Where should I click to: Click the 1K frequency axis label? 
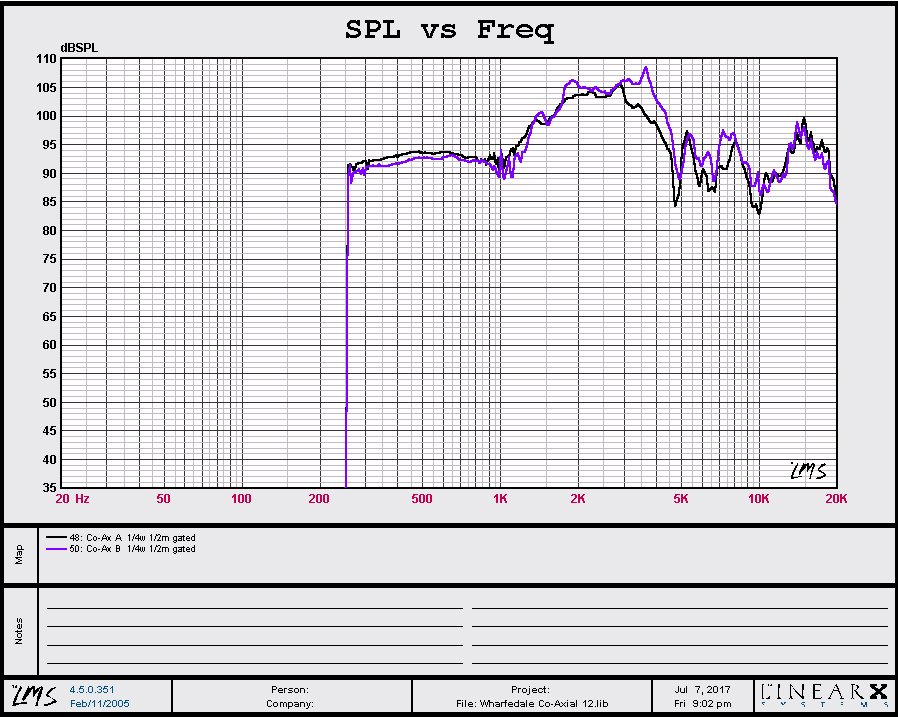pos(499,499)
